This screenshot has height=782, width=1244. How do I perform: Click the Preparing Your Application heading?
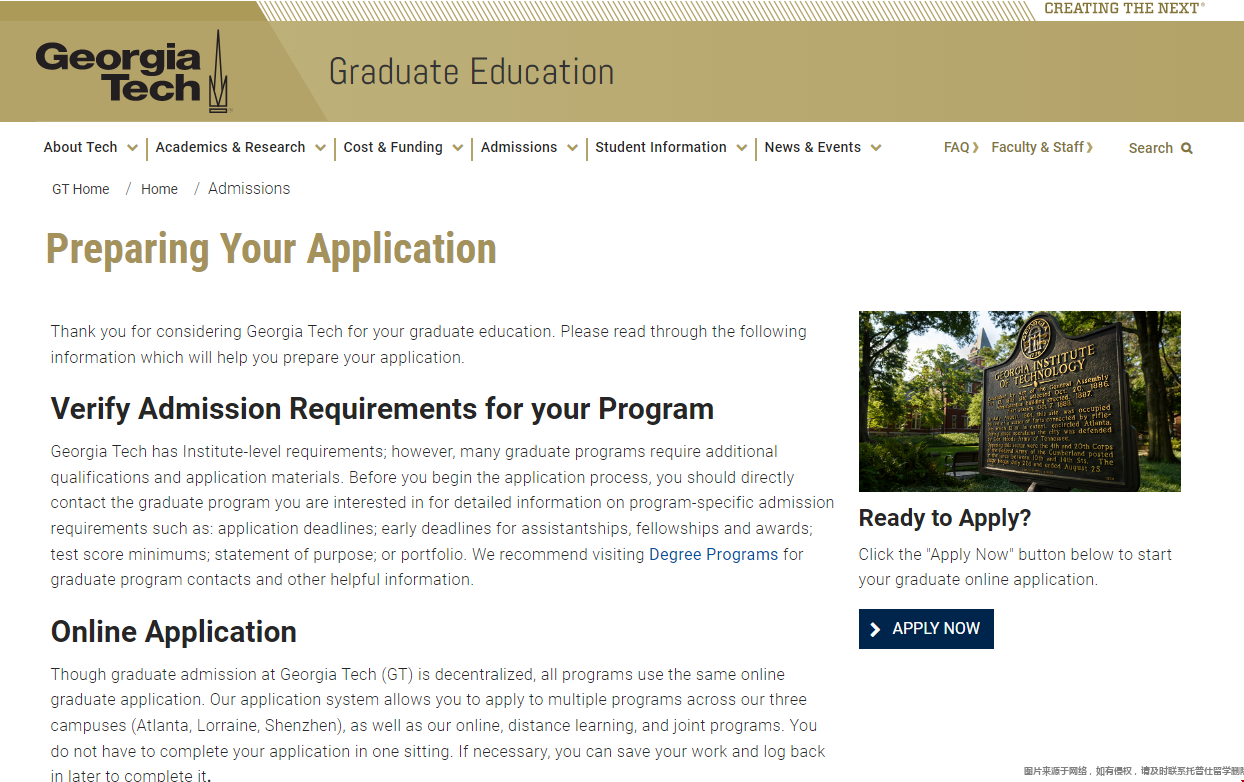[271, 249]
